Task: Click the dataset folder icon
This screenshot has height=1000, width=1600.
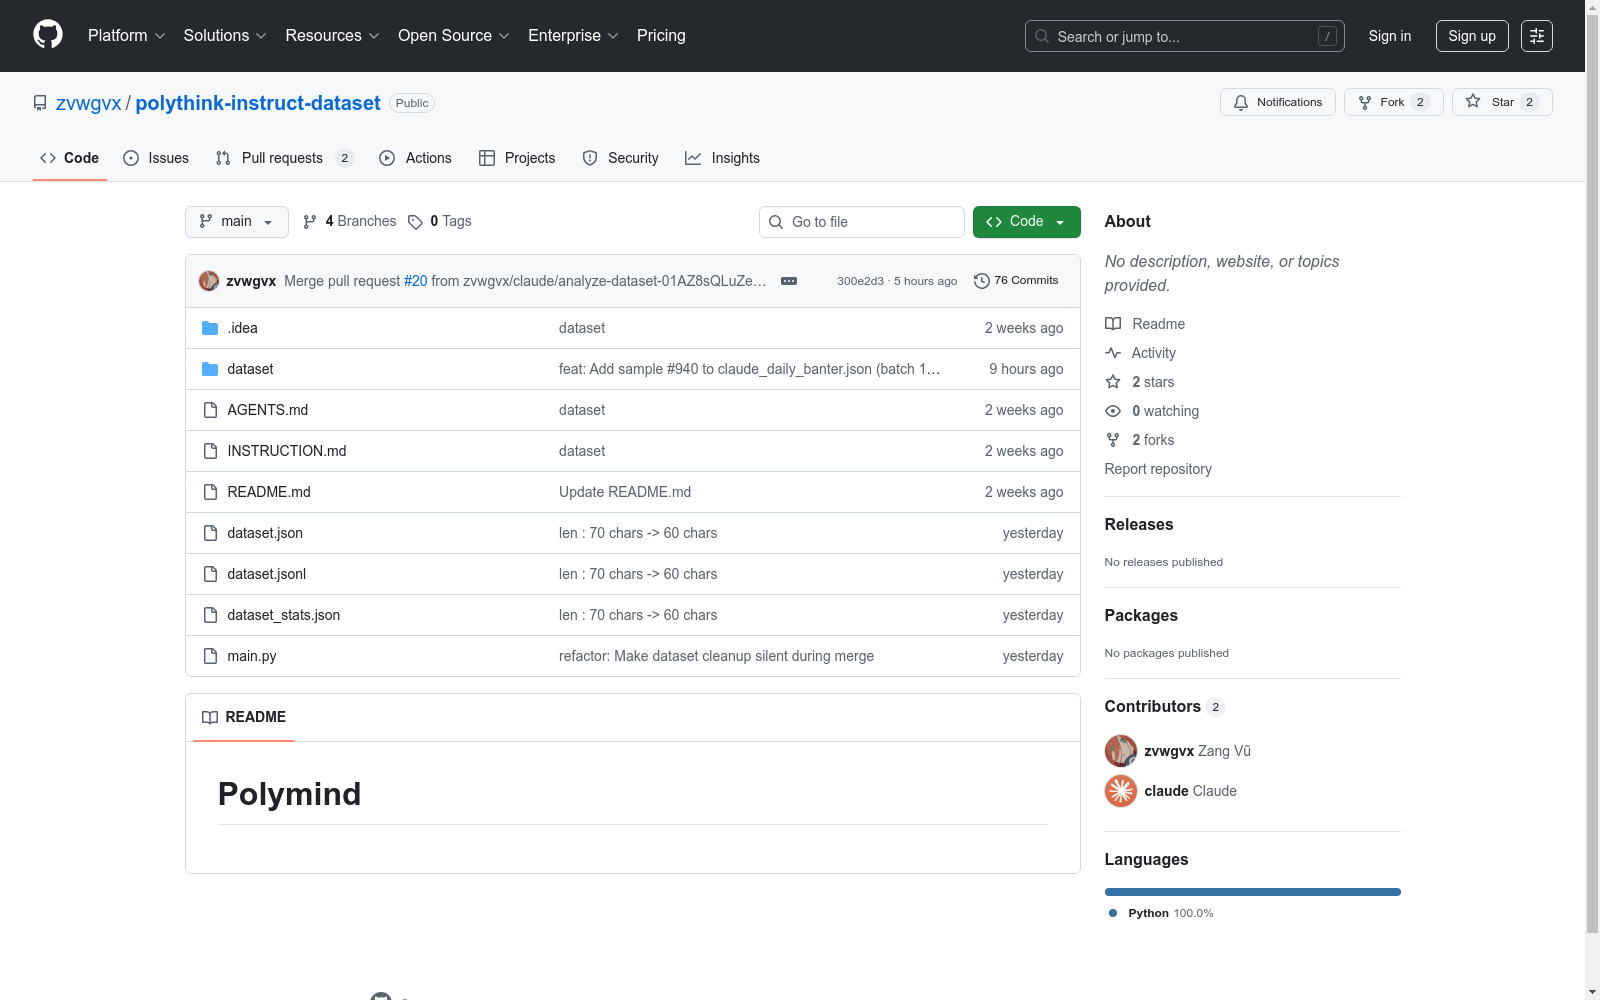Action: (210, 369)
